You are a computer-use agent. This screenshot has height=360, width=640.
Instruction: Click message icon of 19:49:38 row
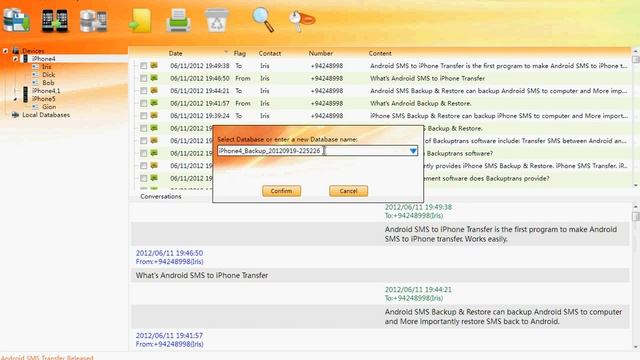point(154,65)
